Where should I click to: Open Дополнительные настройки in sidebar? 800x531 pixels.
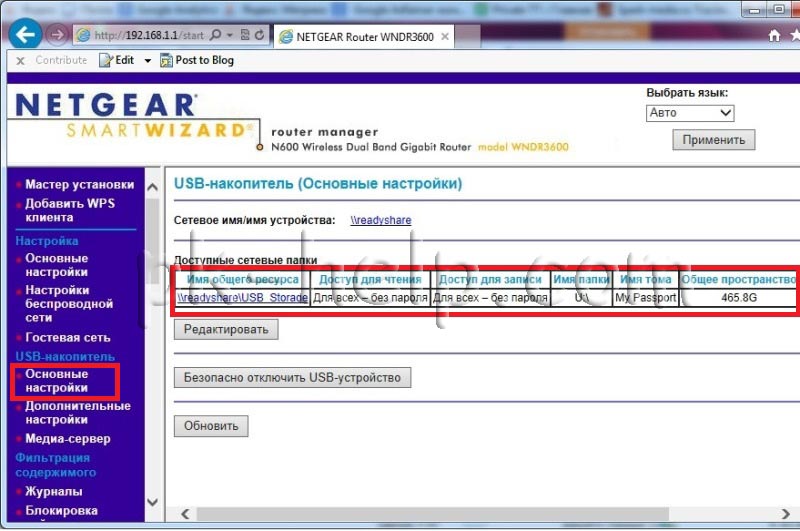tap(78, 413)
